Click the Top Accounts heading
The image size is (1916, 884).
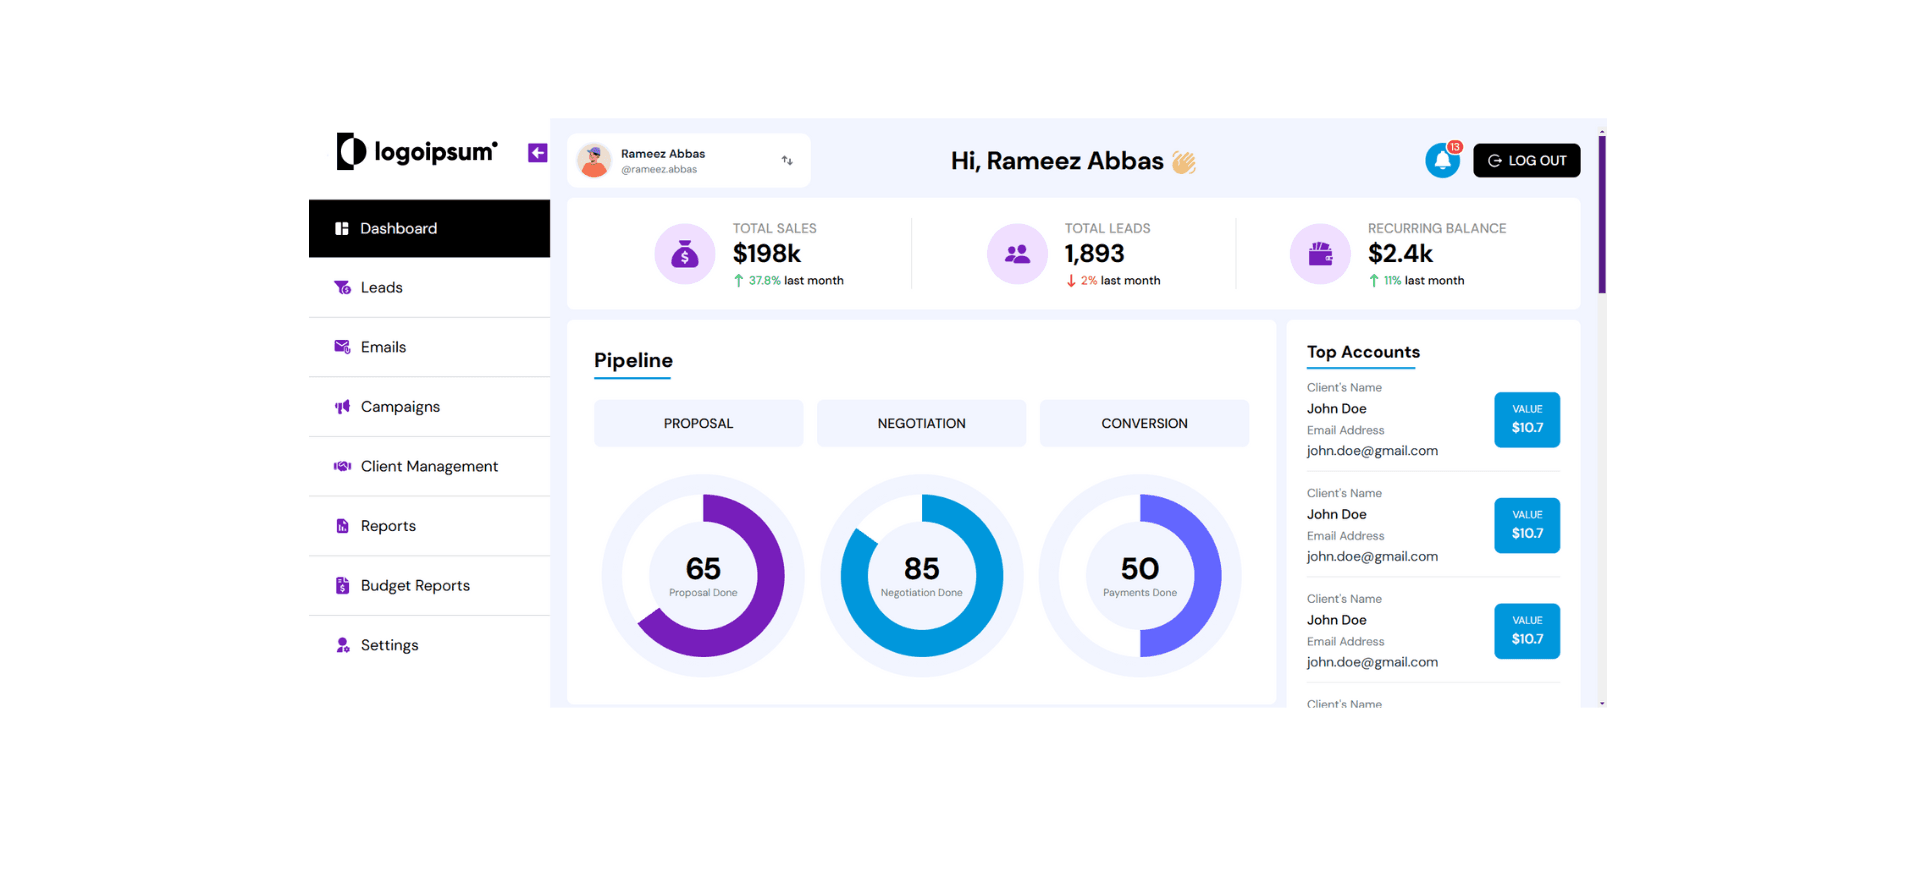[x=1363, y=352]
